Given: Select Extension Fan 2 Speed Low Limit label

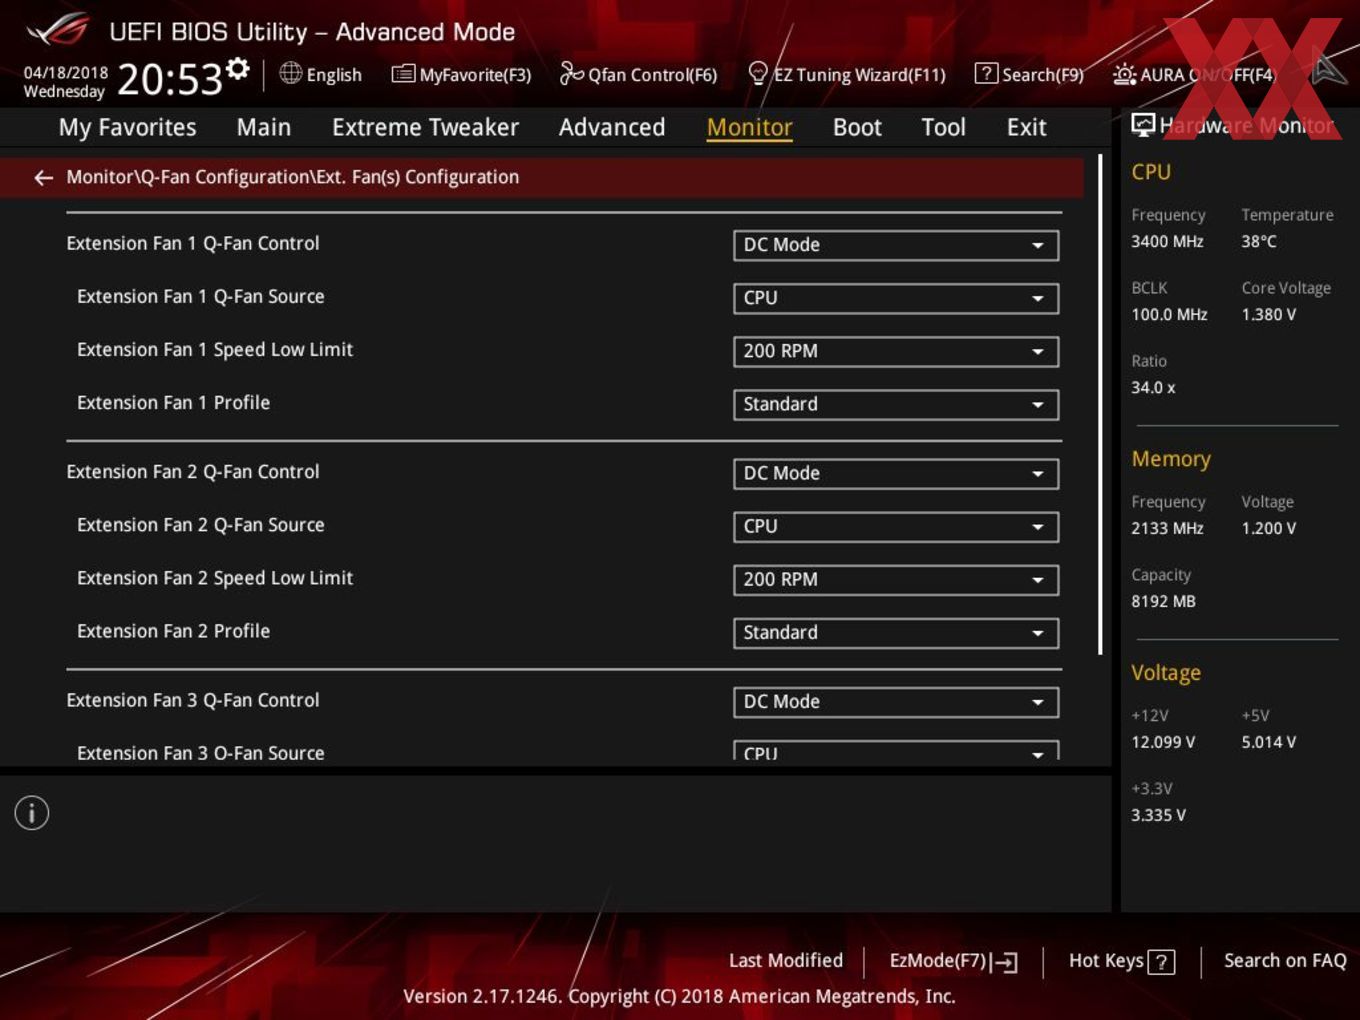Looking at the screenshot, I should pos(215,578).
